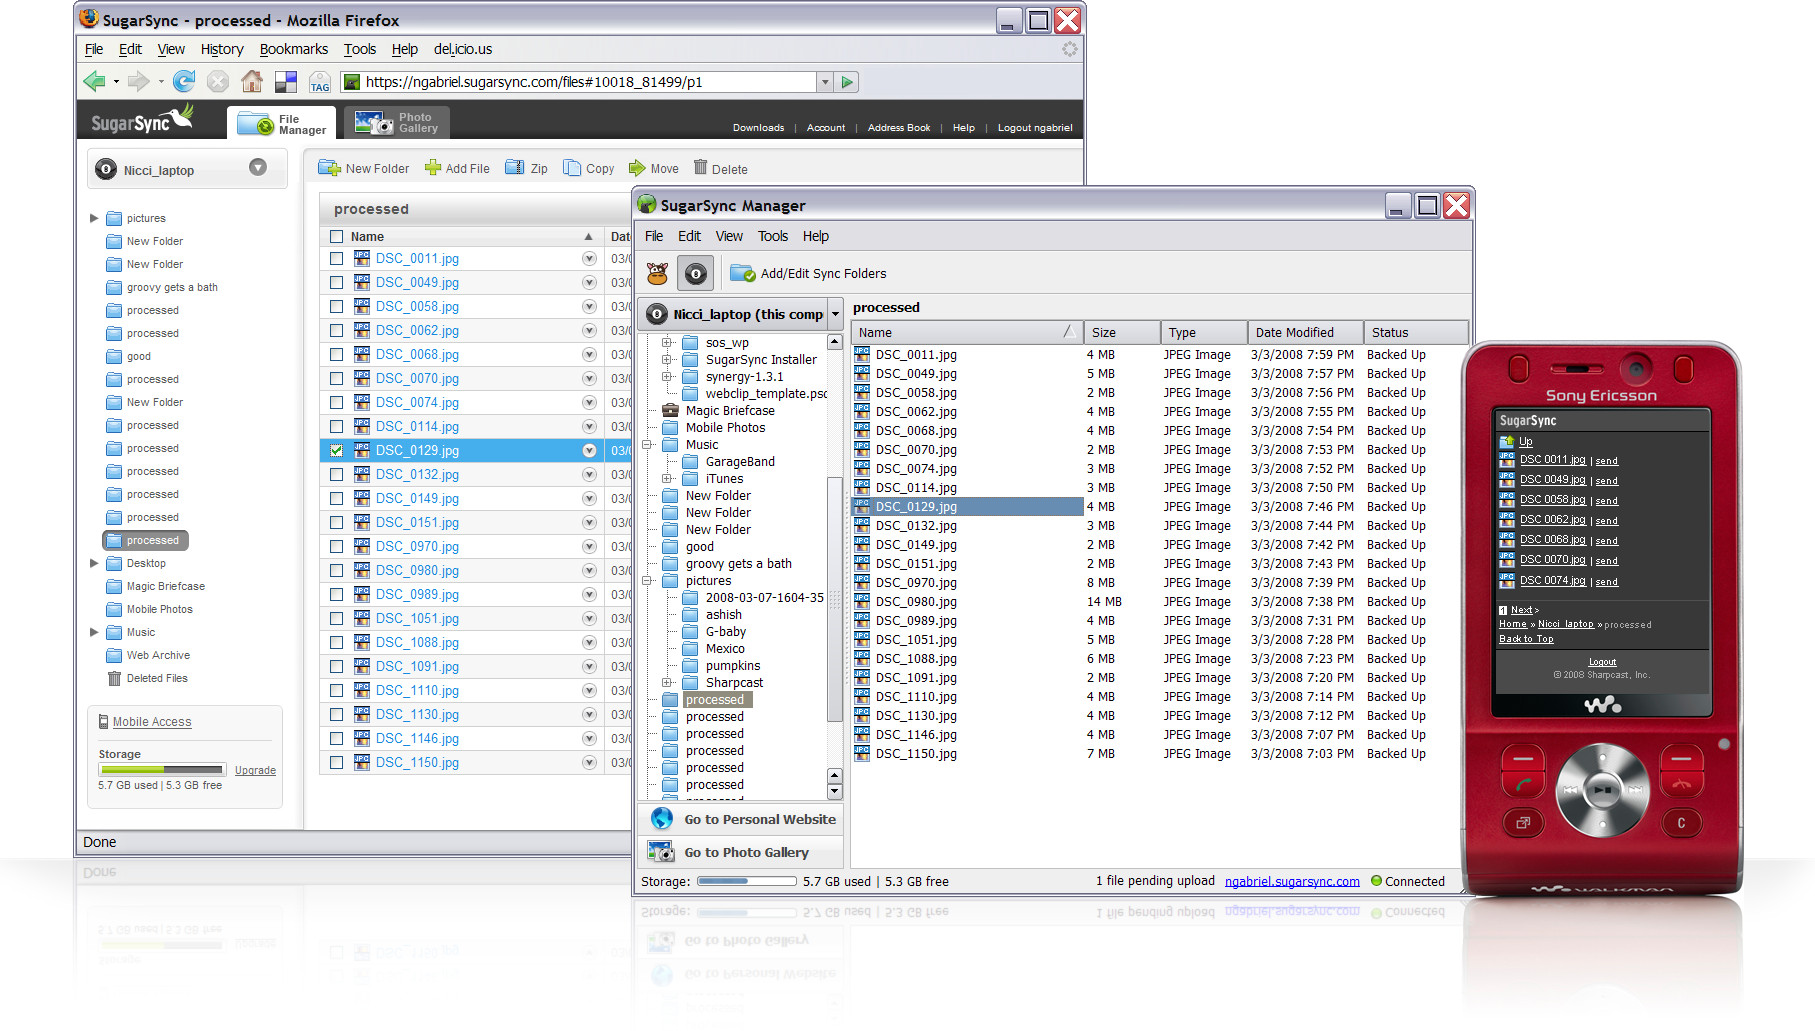Check the box for DSC_1150.jpg
The height and width of the screenshot is (1031, 1815).
336,762
